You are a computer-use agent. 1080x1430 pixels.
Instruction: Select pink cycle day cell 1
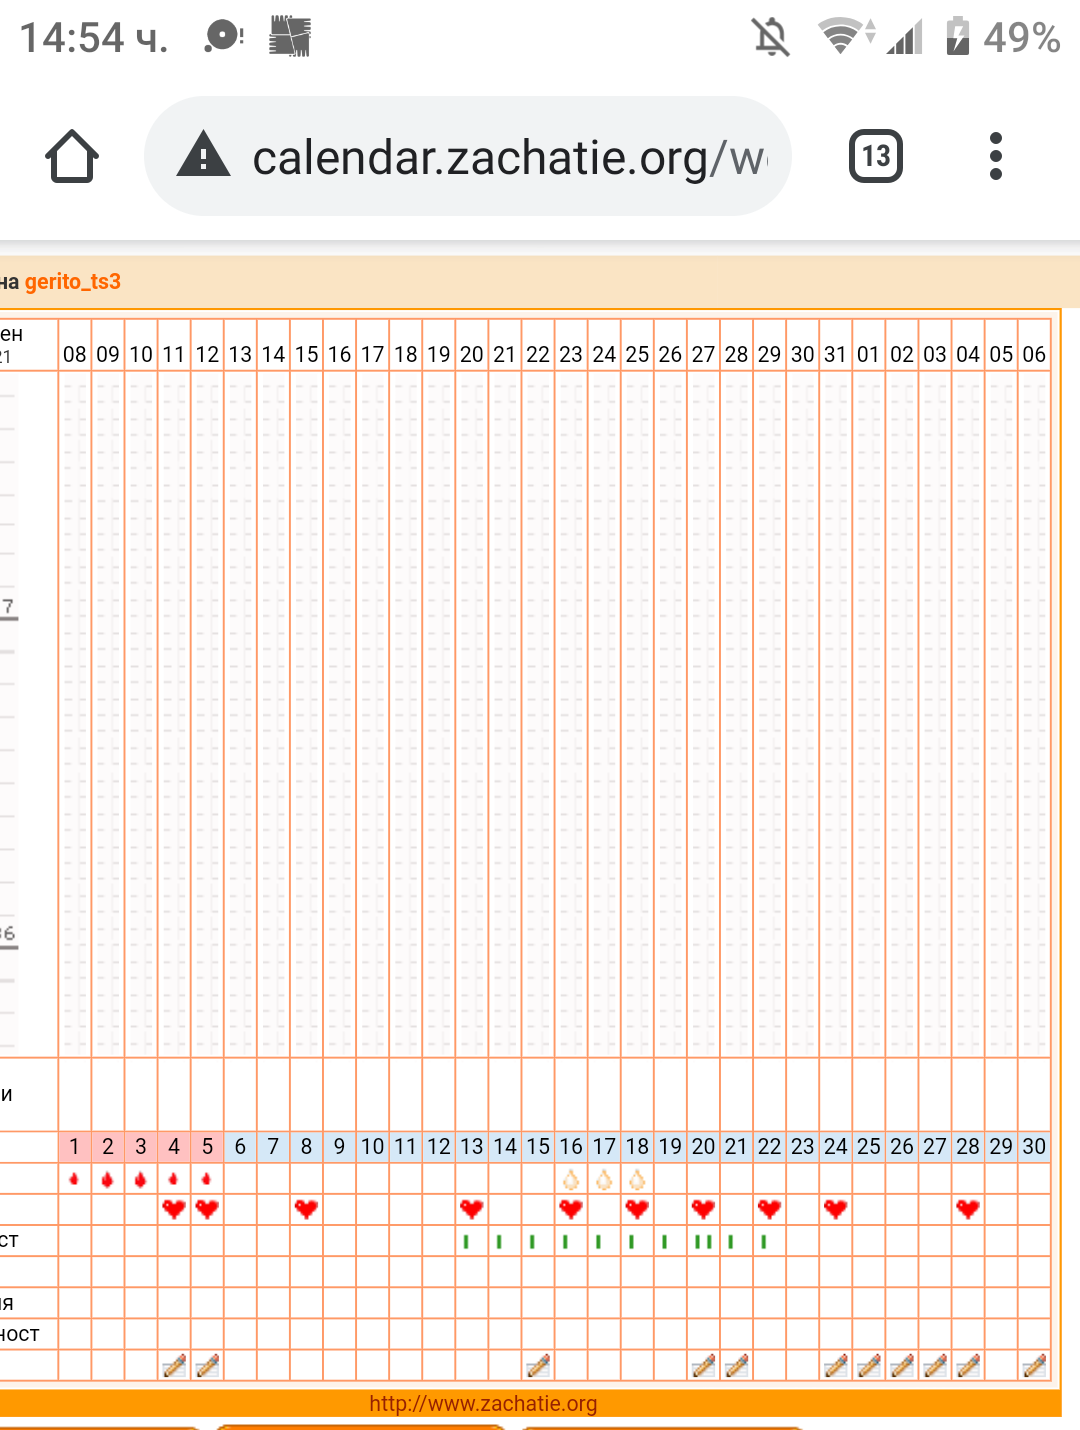pos(75,1147)
